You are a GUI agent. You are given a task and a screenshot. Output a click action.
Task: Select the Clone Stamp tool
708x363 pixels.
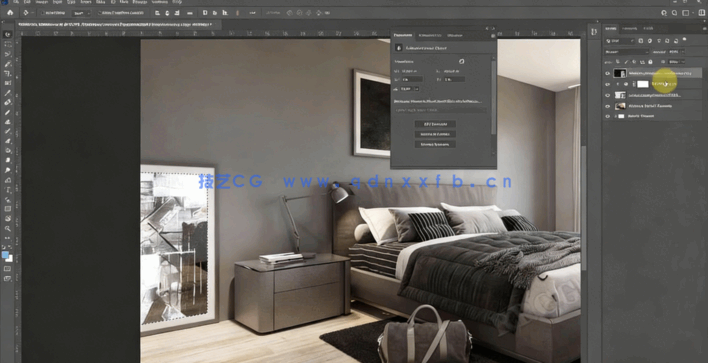click(x=8, y=122)
